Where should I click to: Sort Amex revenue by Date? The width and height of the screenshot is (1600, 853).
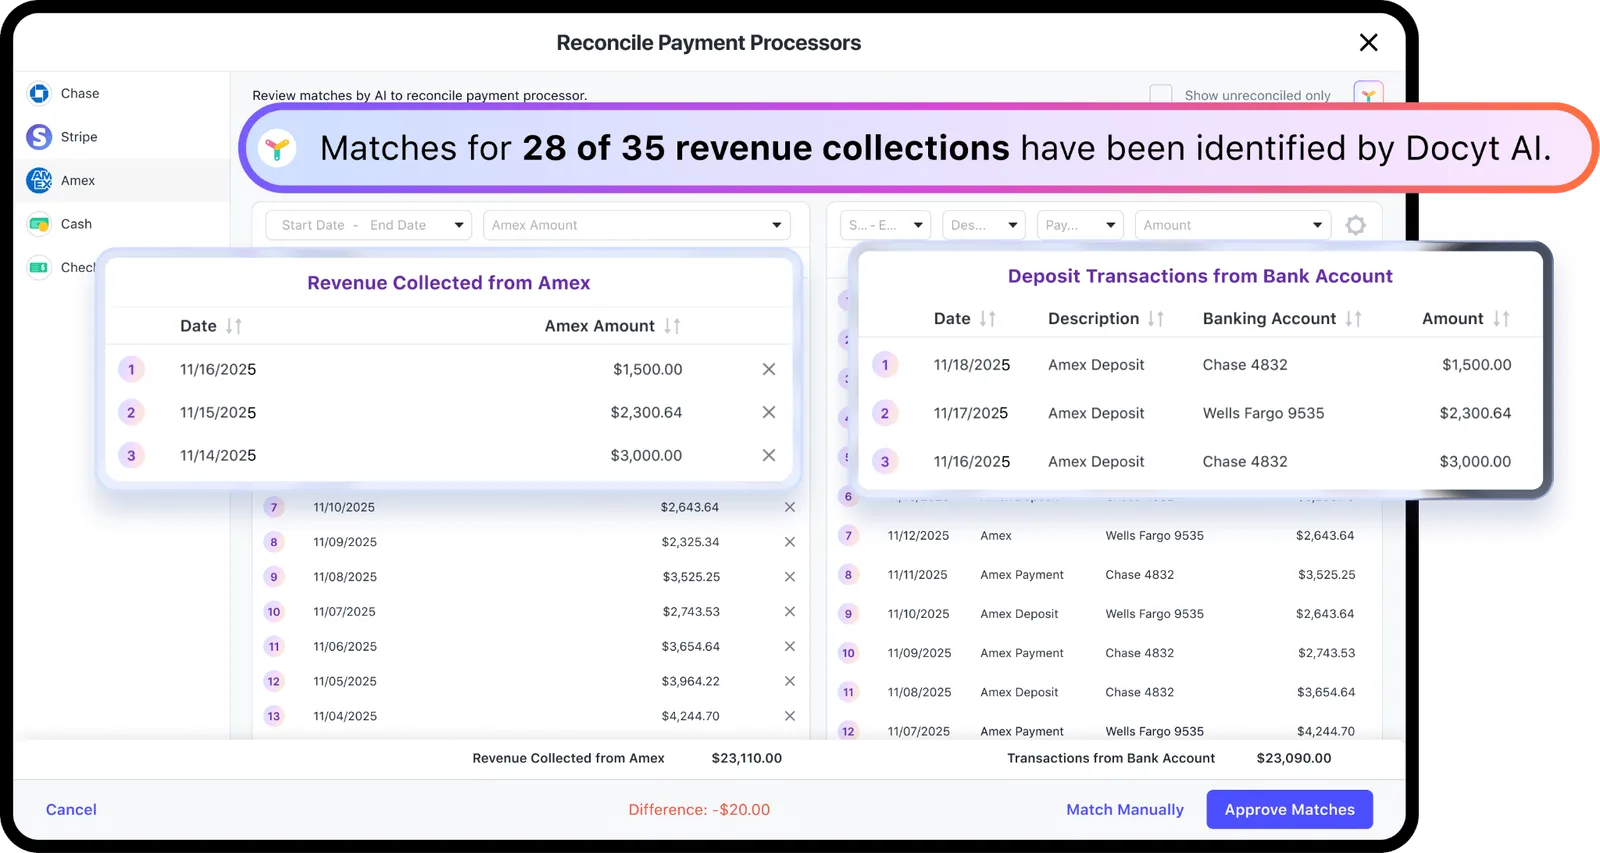[x=234, y=326]
